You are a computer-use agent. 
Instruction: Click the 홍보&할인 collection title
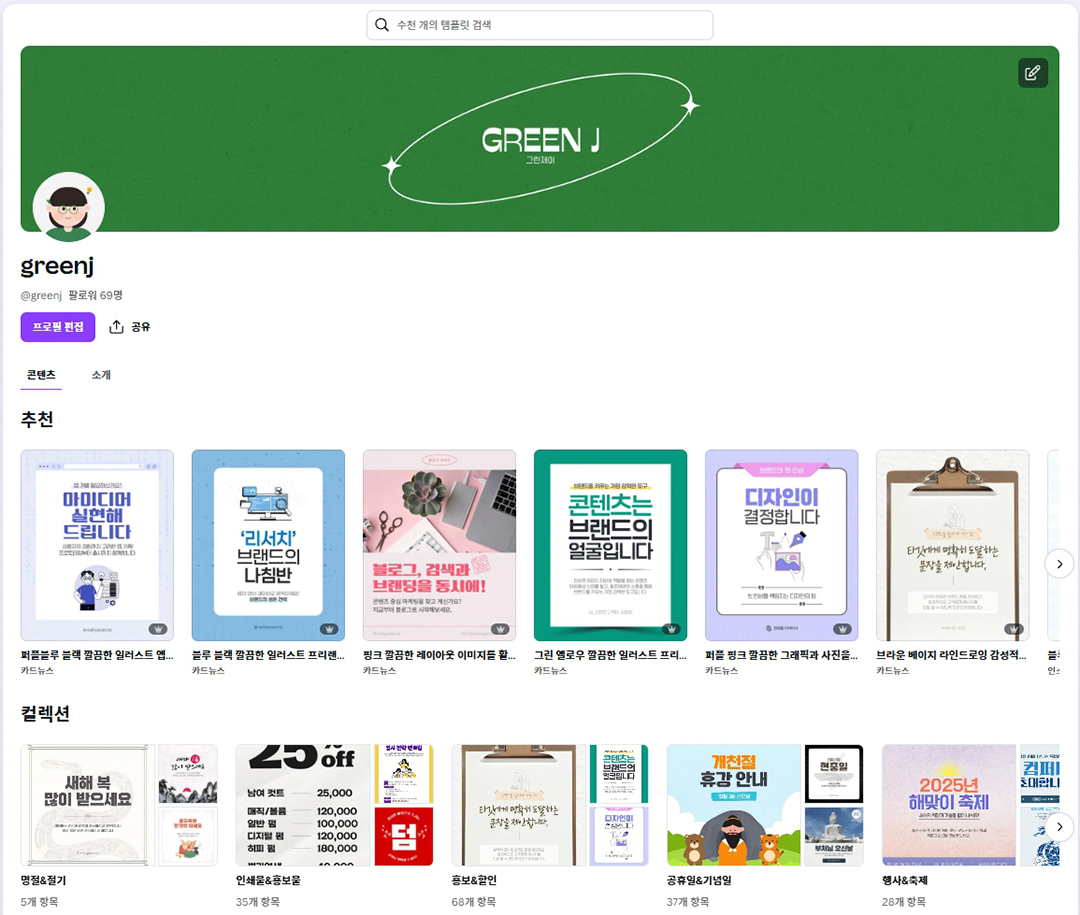pos(474,880)
